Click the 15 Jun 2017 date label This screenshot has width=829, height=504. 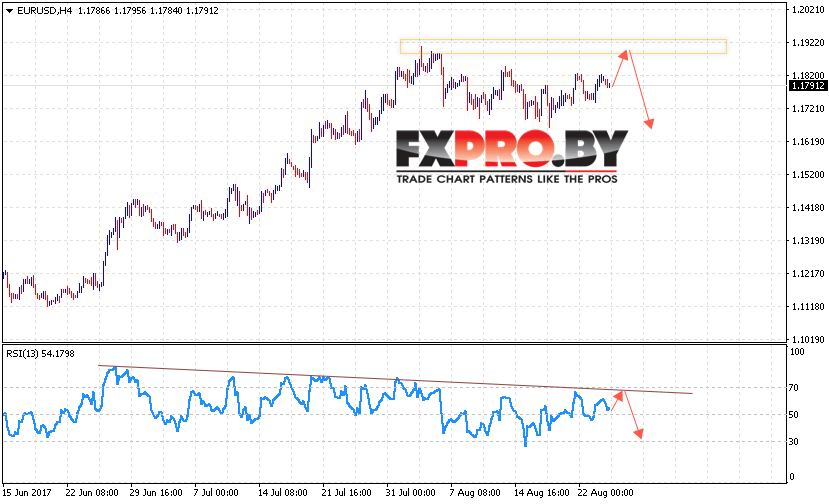pos(27,493)
